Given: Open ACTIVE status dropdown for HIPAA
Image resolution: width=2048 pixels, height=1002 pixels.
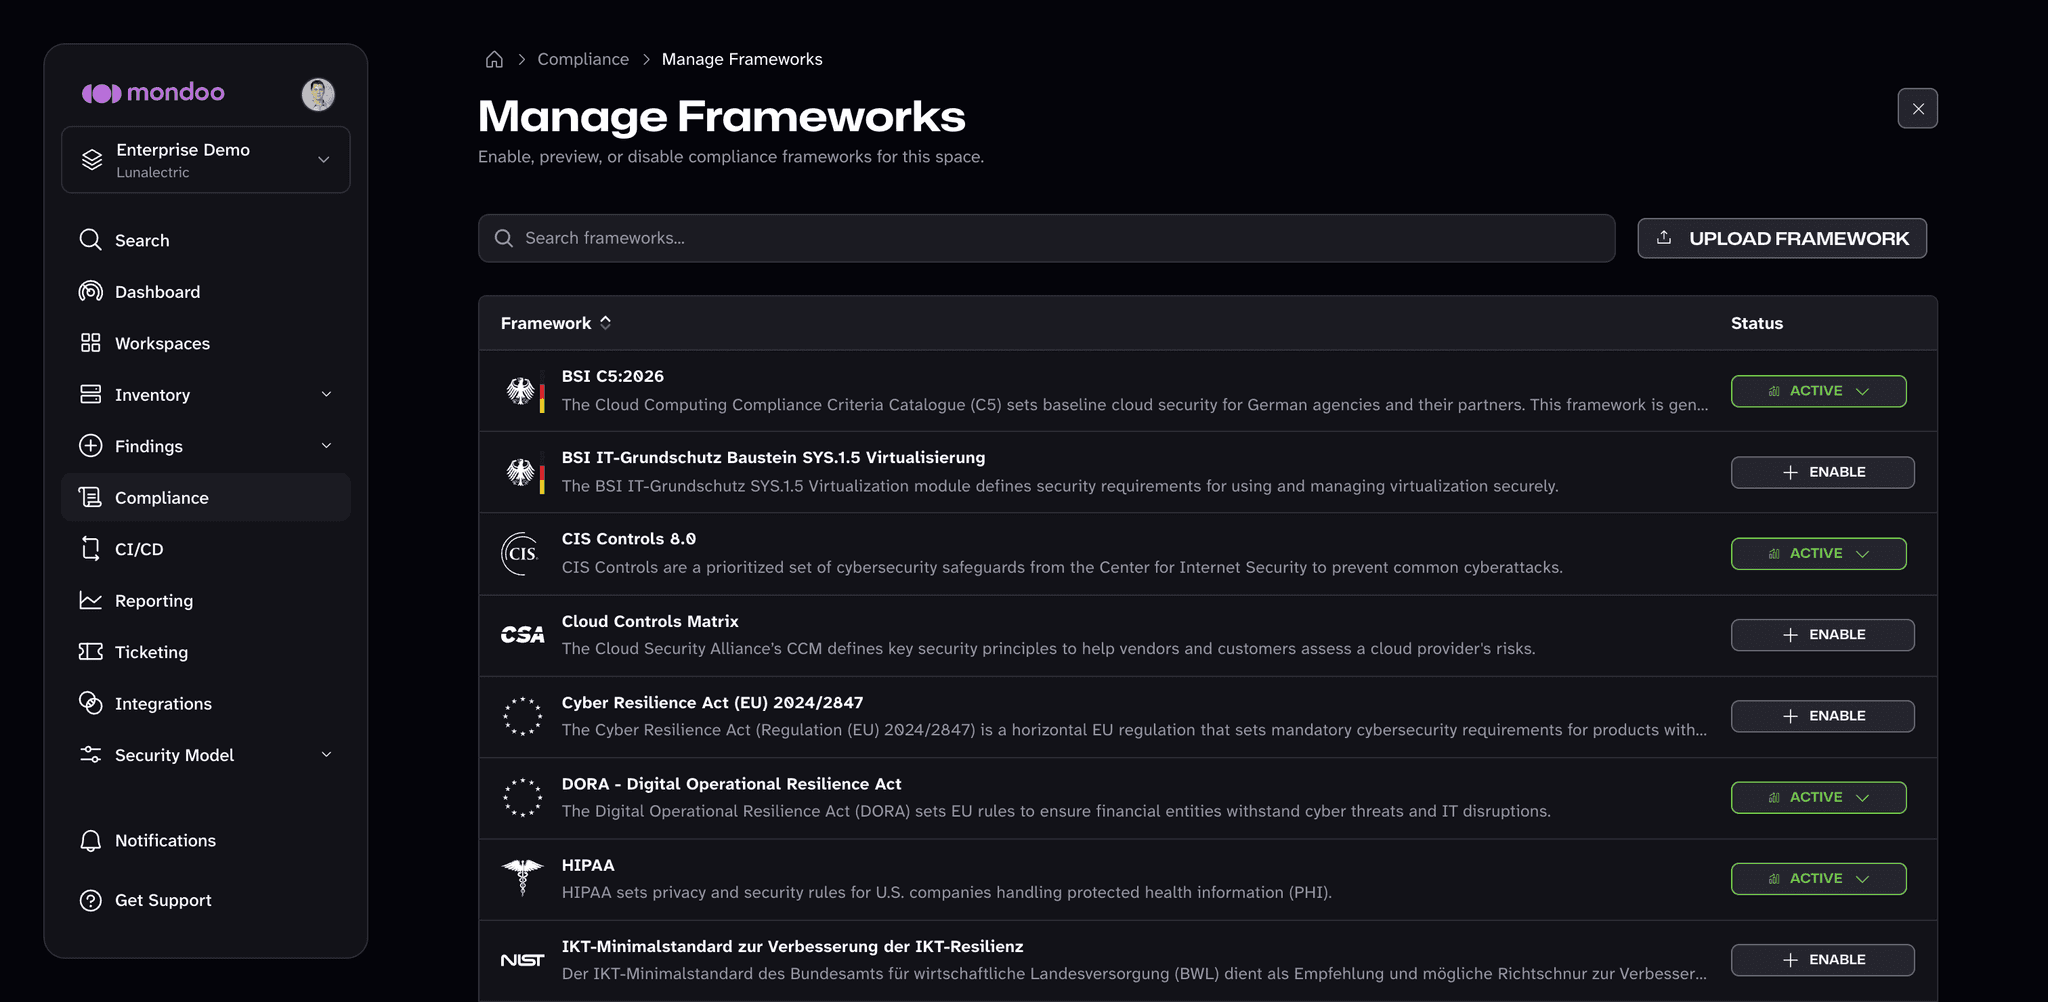Looking at the screenshot, I should point(1818,878).
